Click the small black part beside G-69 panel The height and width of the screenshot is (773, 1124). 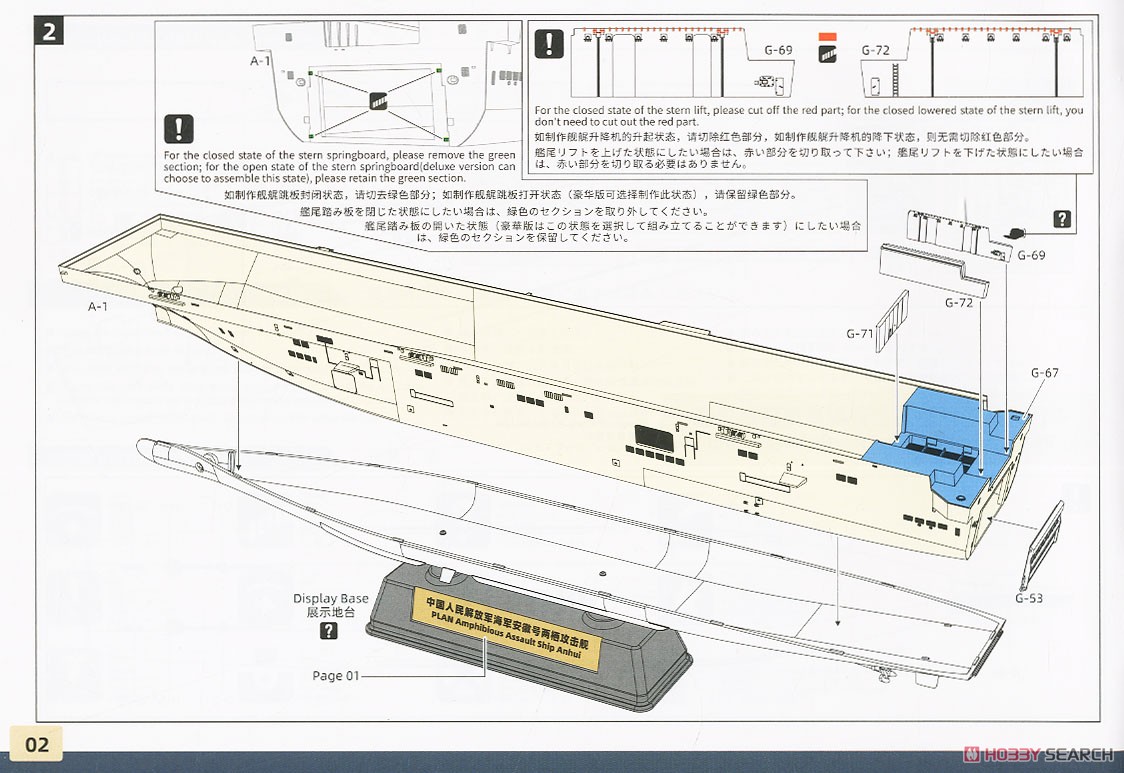pos(1016,232)
